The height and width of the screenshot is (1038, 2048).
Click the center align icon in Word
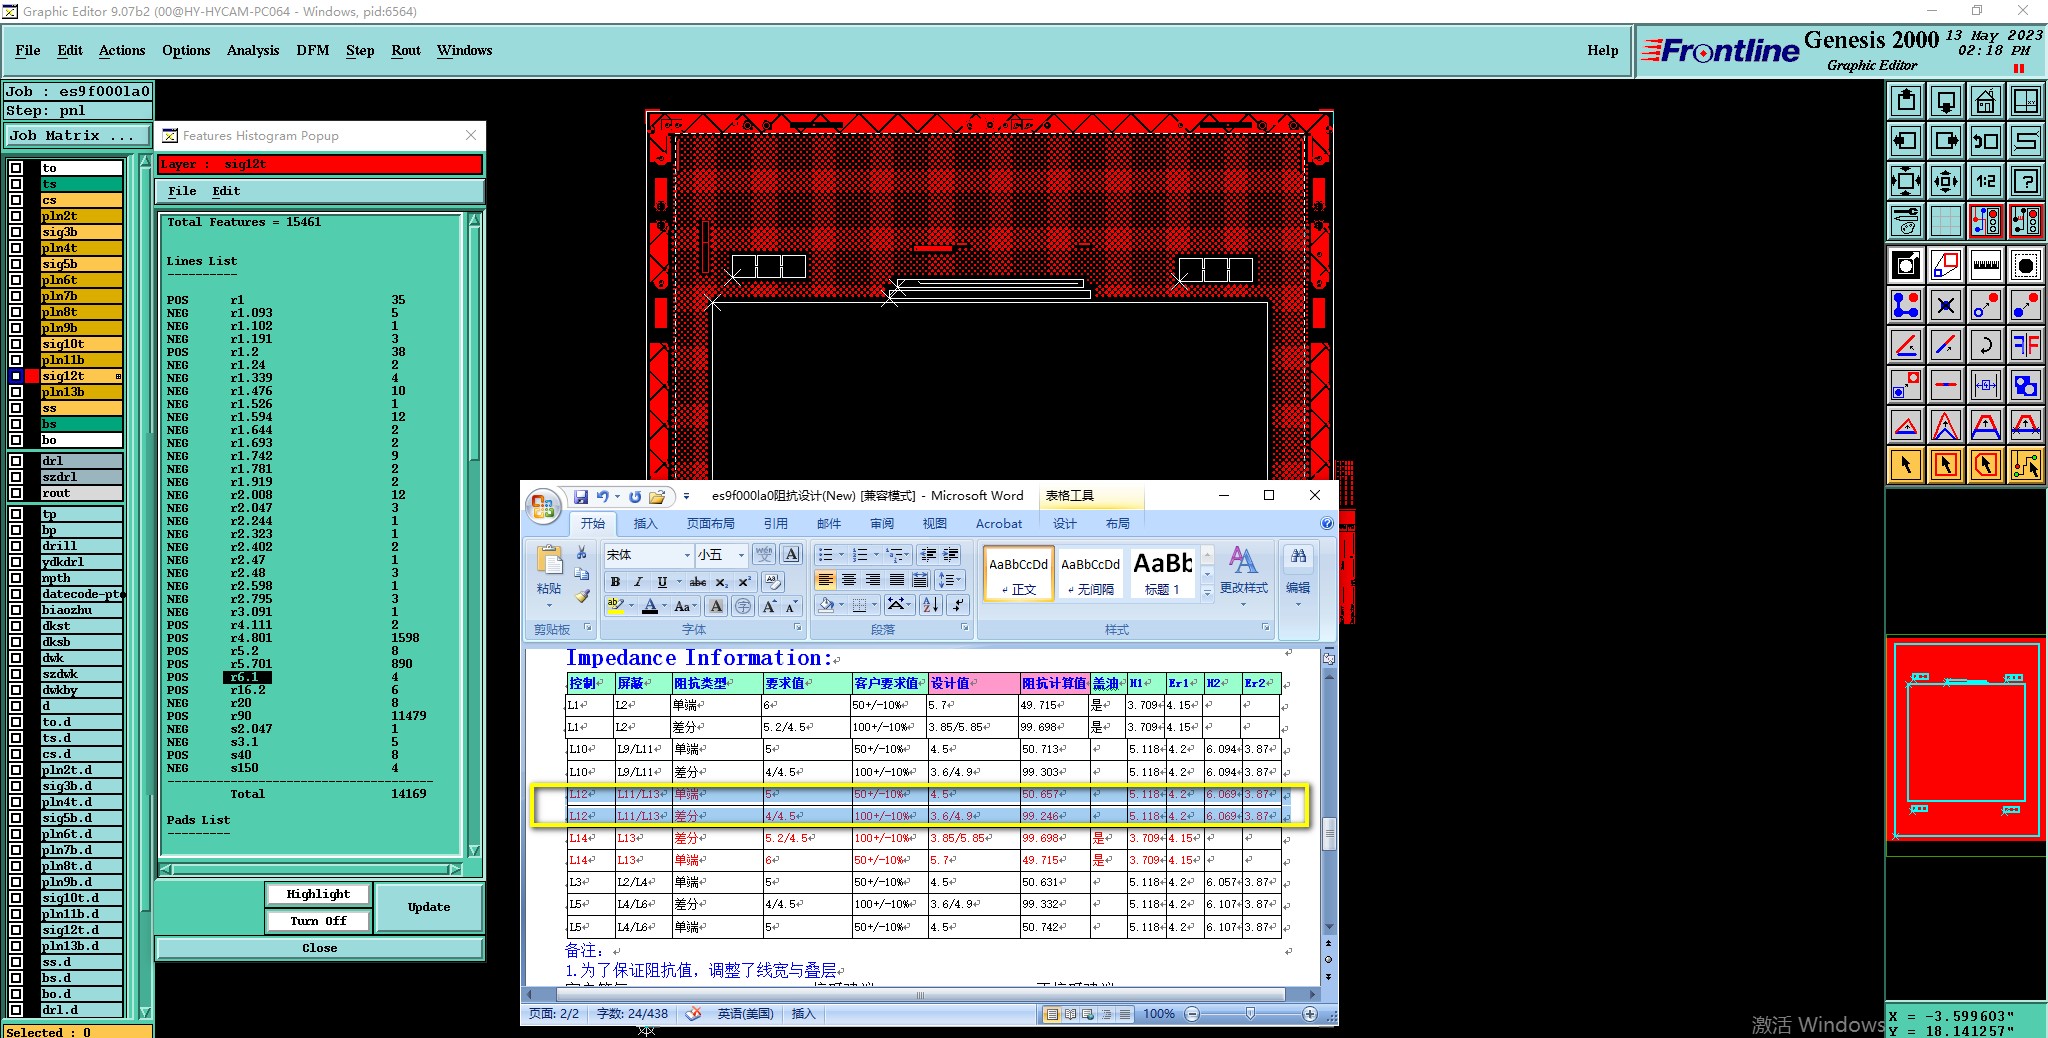coord(849,580)
